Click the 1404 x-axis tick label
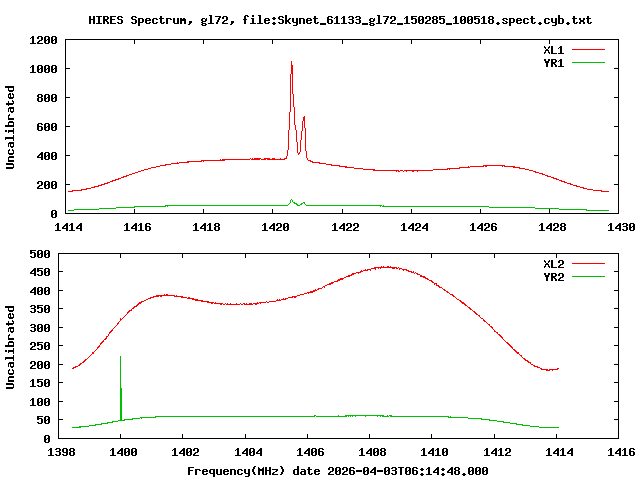 pyautogui.click(x=248, y=452)
